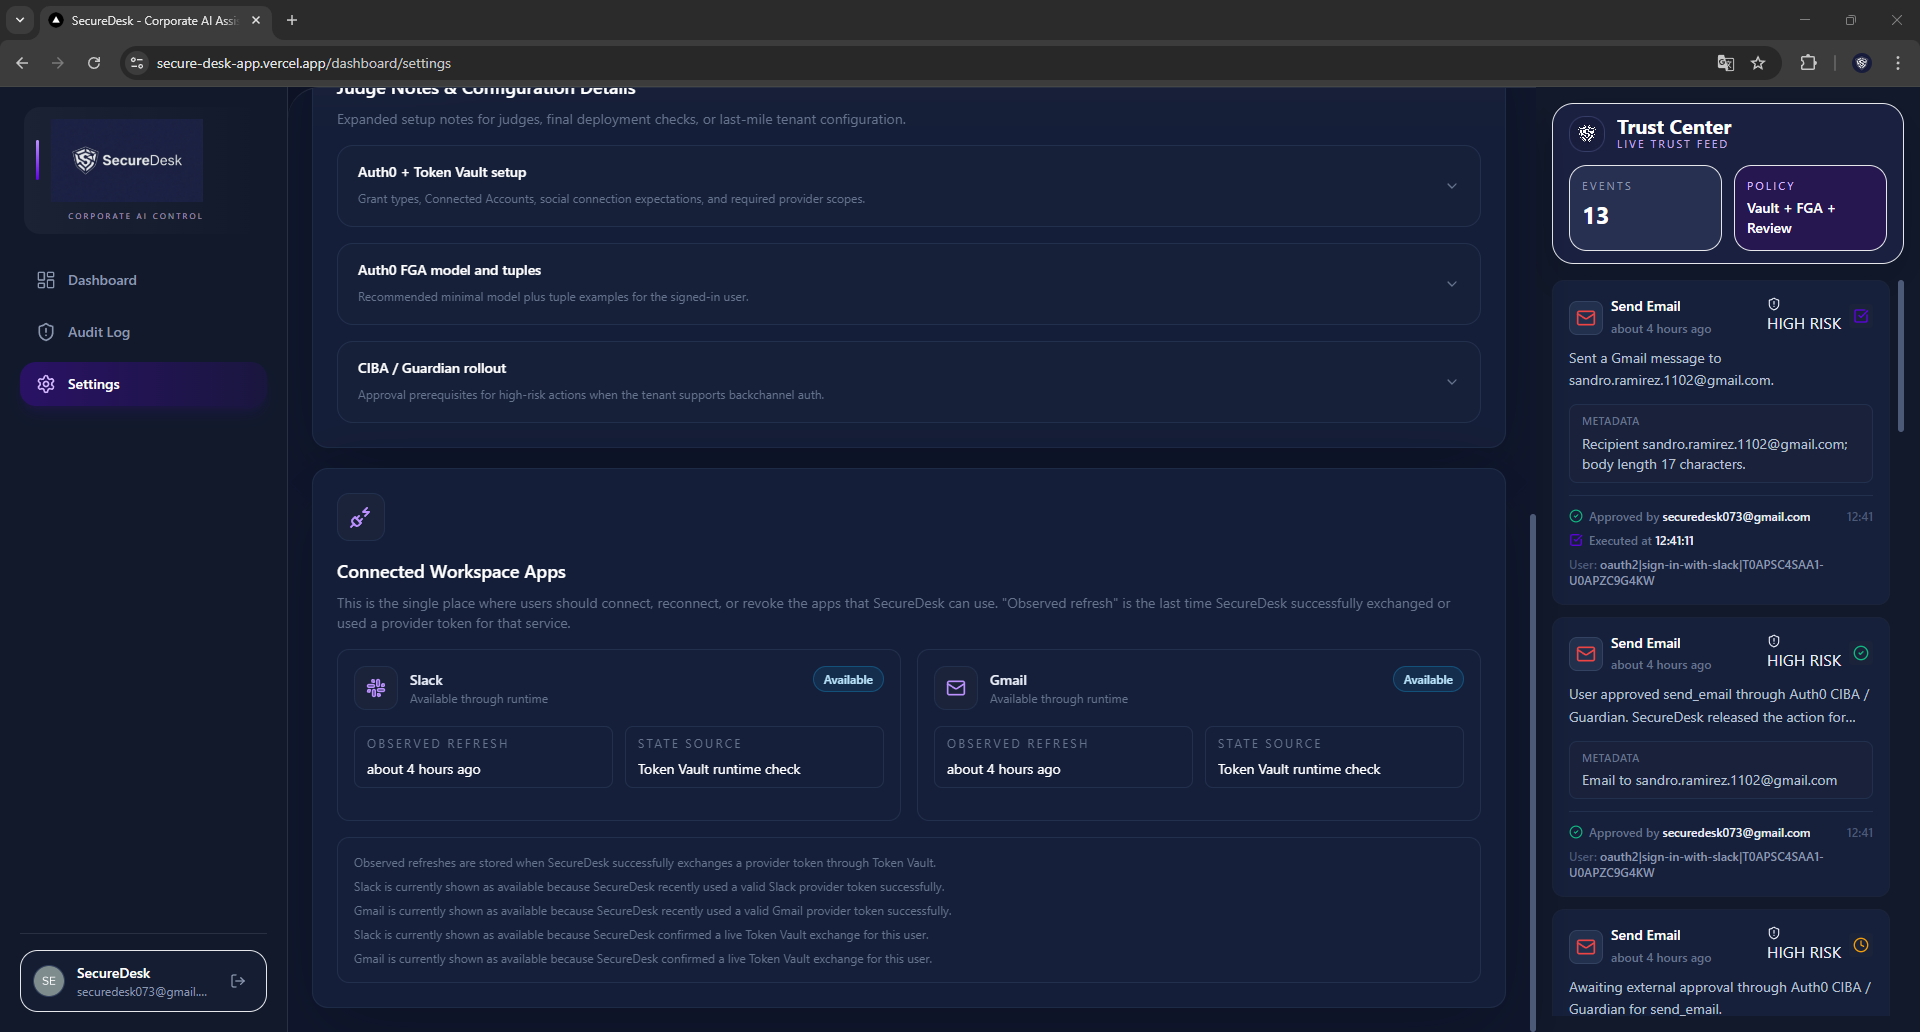Click Slack's Available status badge
Image resolution: width=1920 pixels, height=1032 pixels.
click(x=848, y=680)
